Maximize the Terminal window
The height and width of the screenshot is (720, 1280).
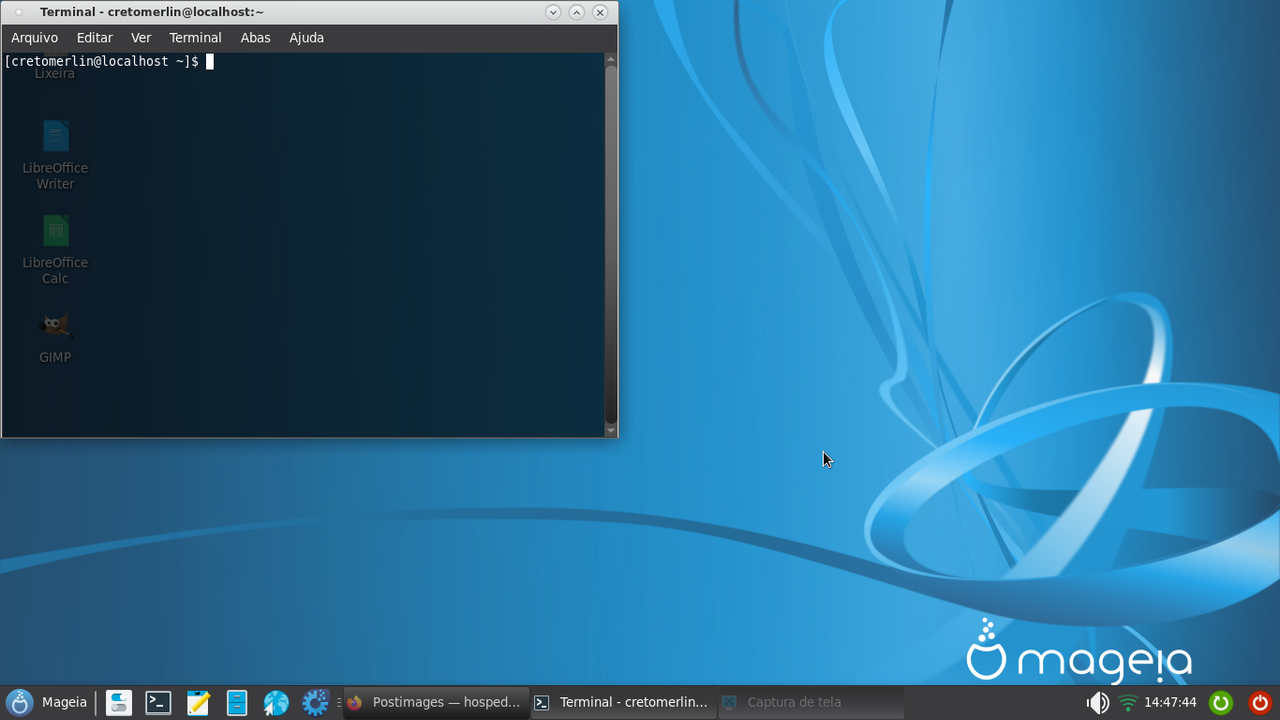point(577,12)
